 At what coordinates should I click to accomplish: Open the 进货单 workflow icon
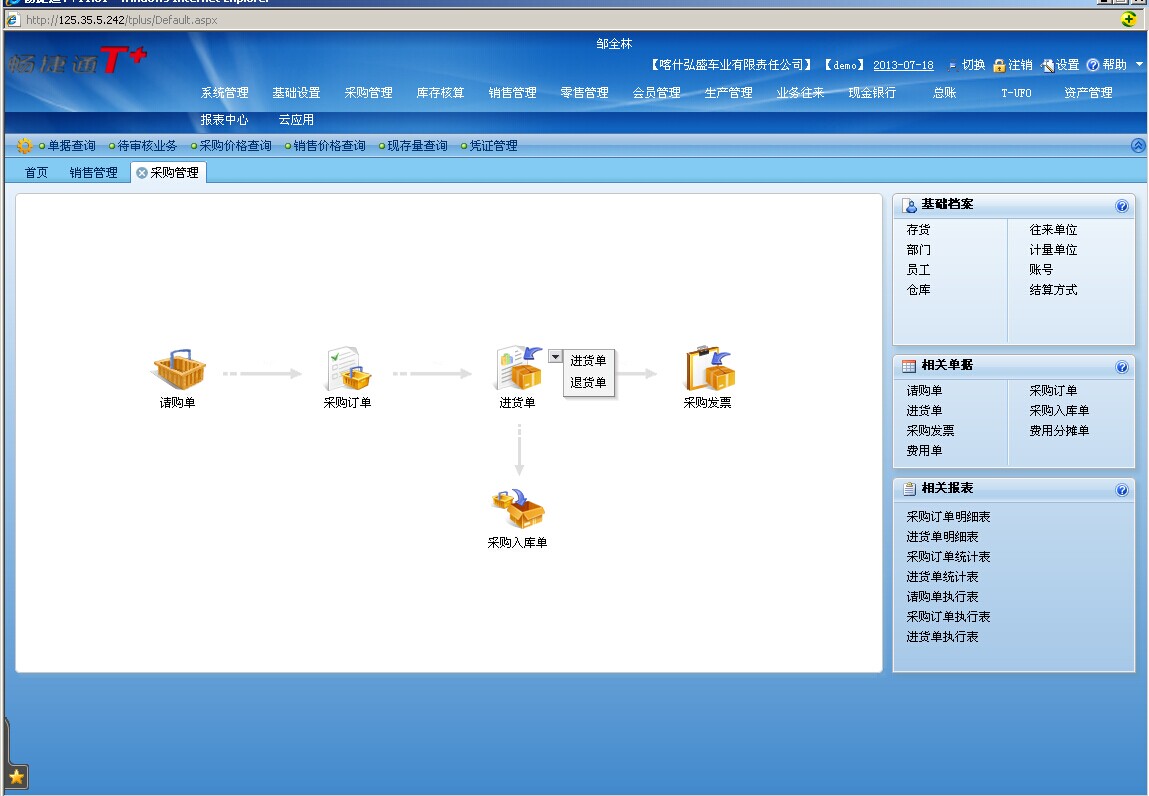pos(519,369)
